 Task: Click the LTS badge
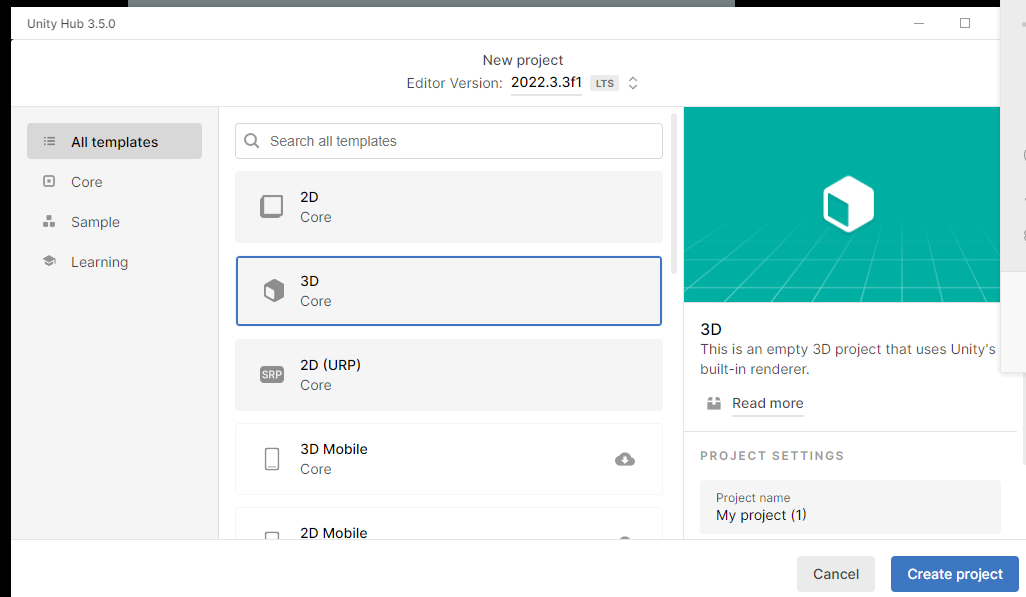click(605, 83)
